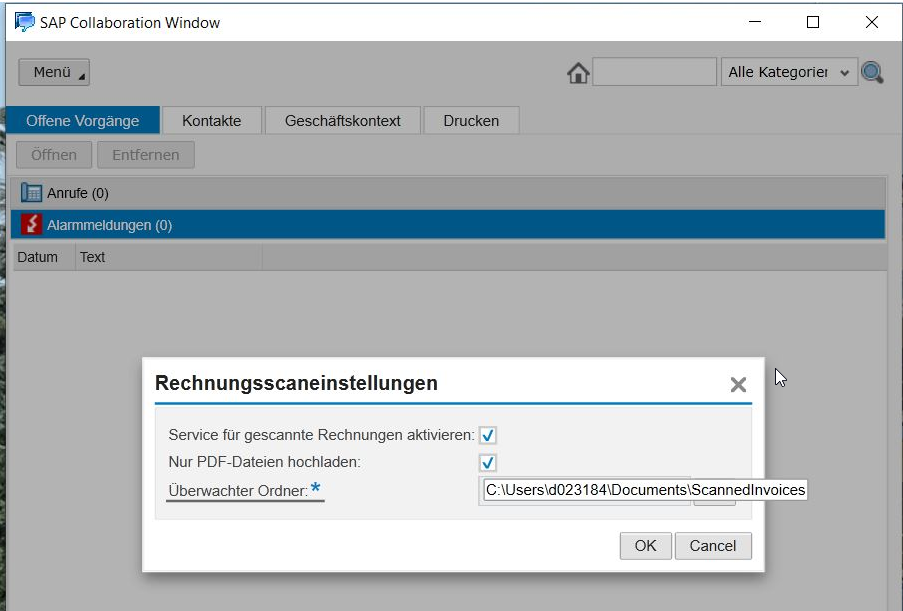This screenshot has width=903, height=611.
Task: Switch to the Offene Vorgänge tab
Action: [83, 120]
